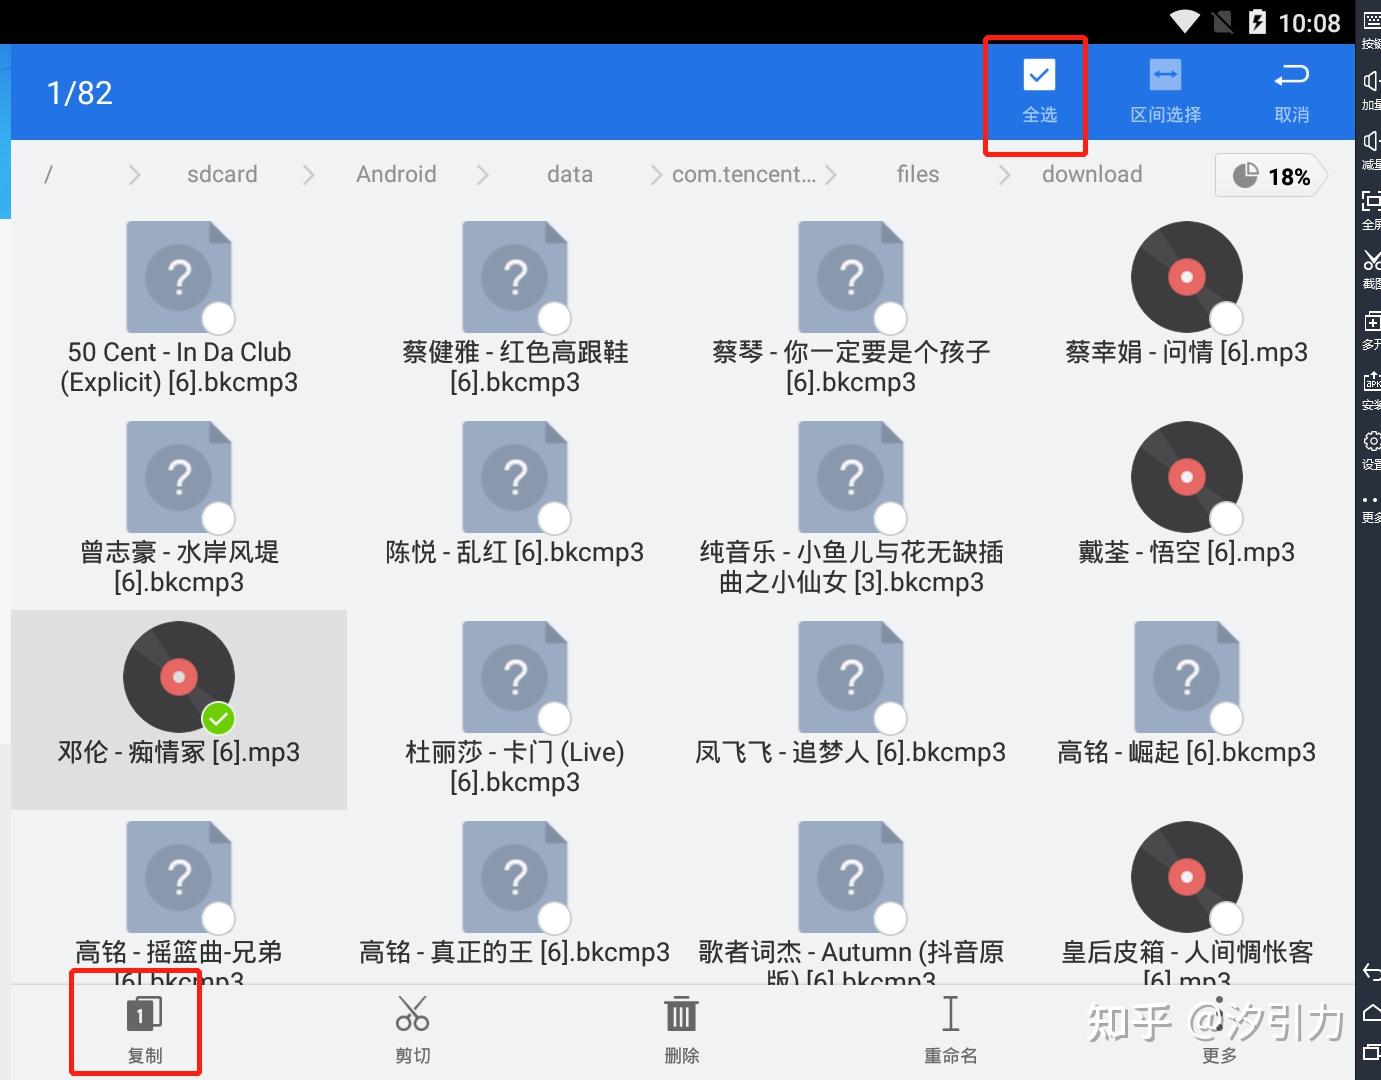Tap the vinyl icon of 皇后皮箱 - 人间惆怅客

pos(1187,877)
